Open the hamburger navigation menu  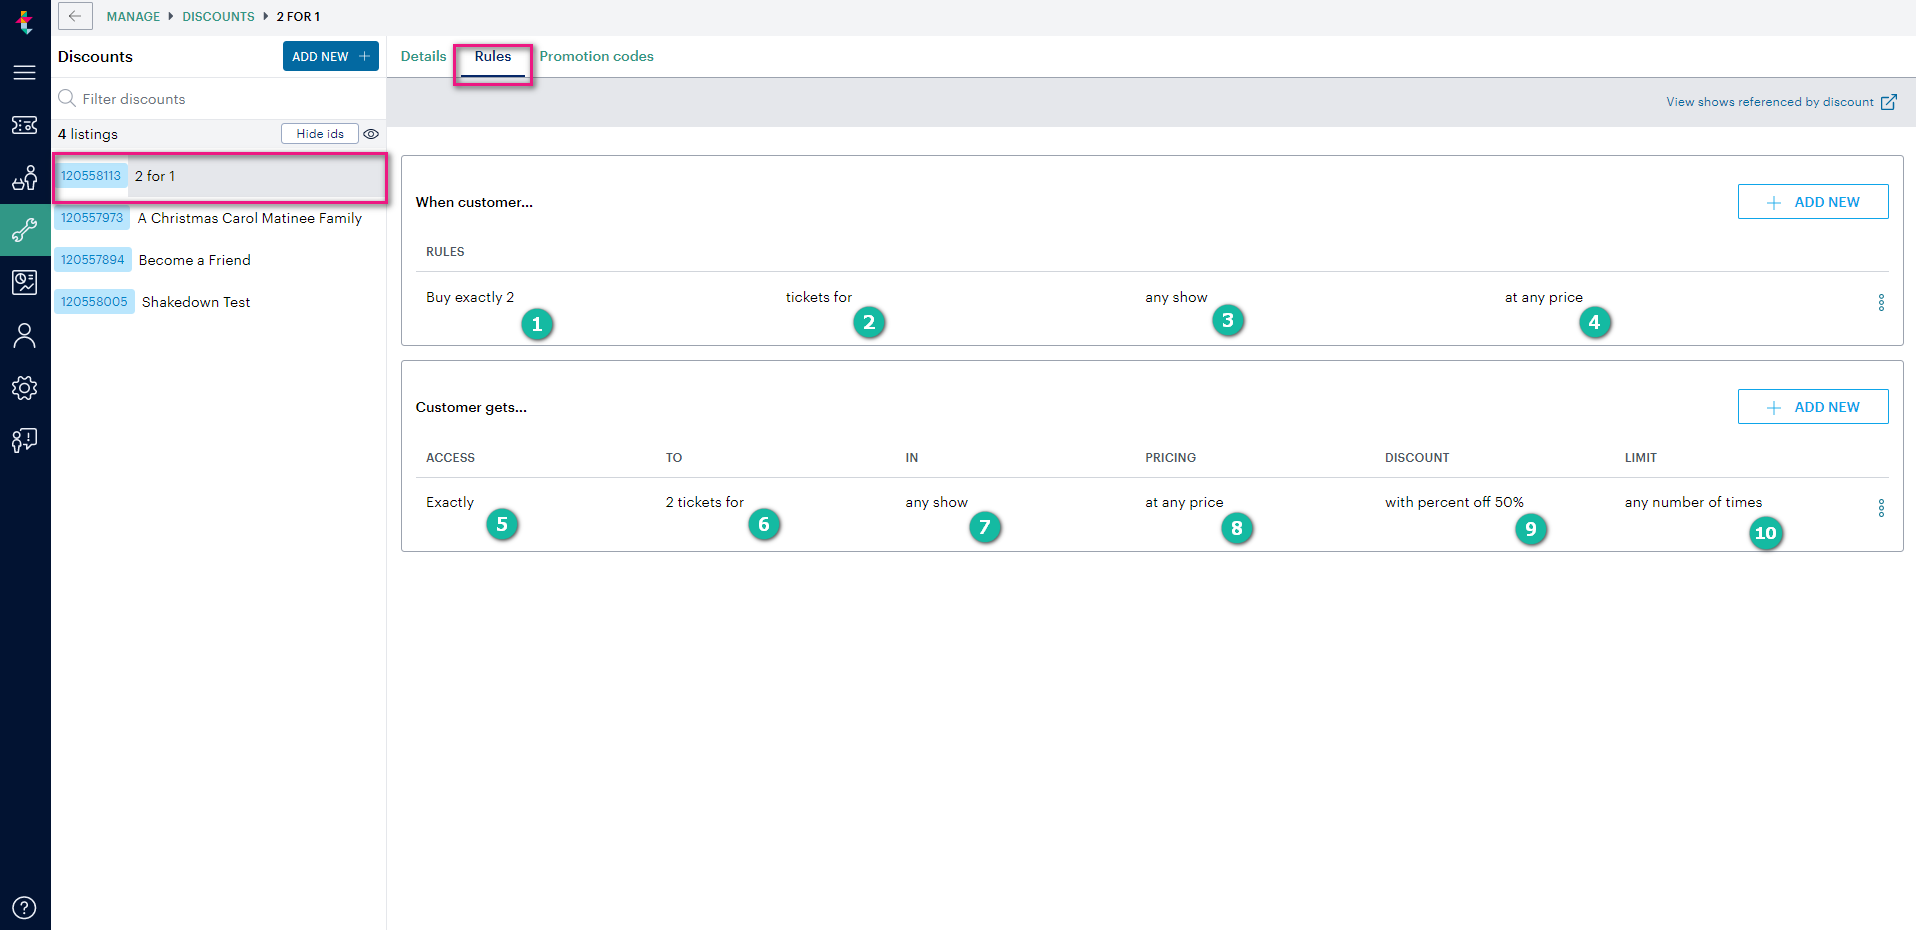pyautogui.click(x=24, y=72)
